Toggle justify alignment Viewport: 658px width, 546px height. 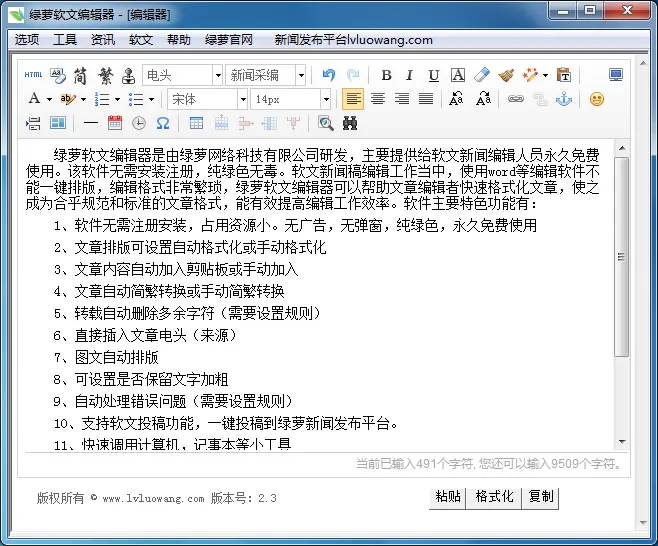tap(426, 99)
